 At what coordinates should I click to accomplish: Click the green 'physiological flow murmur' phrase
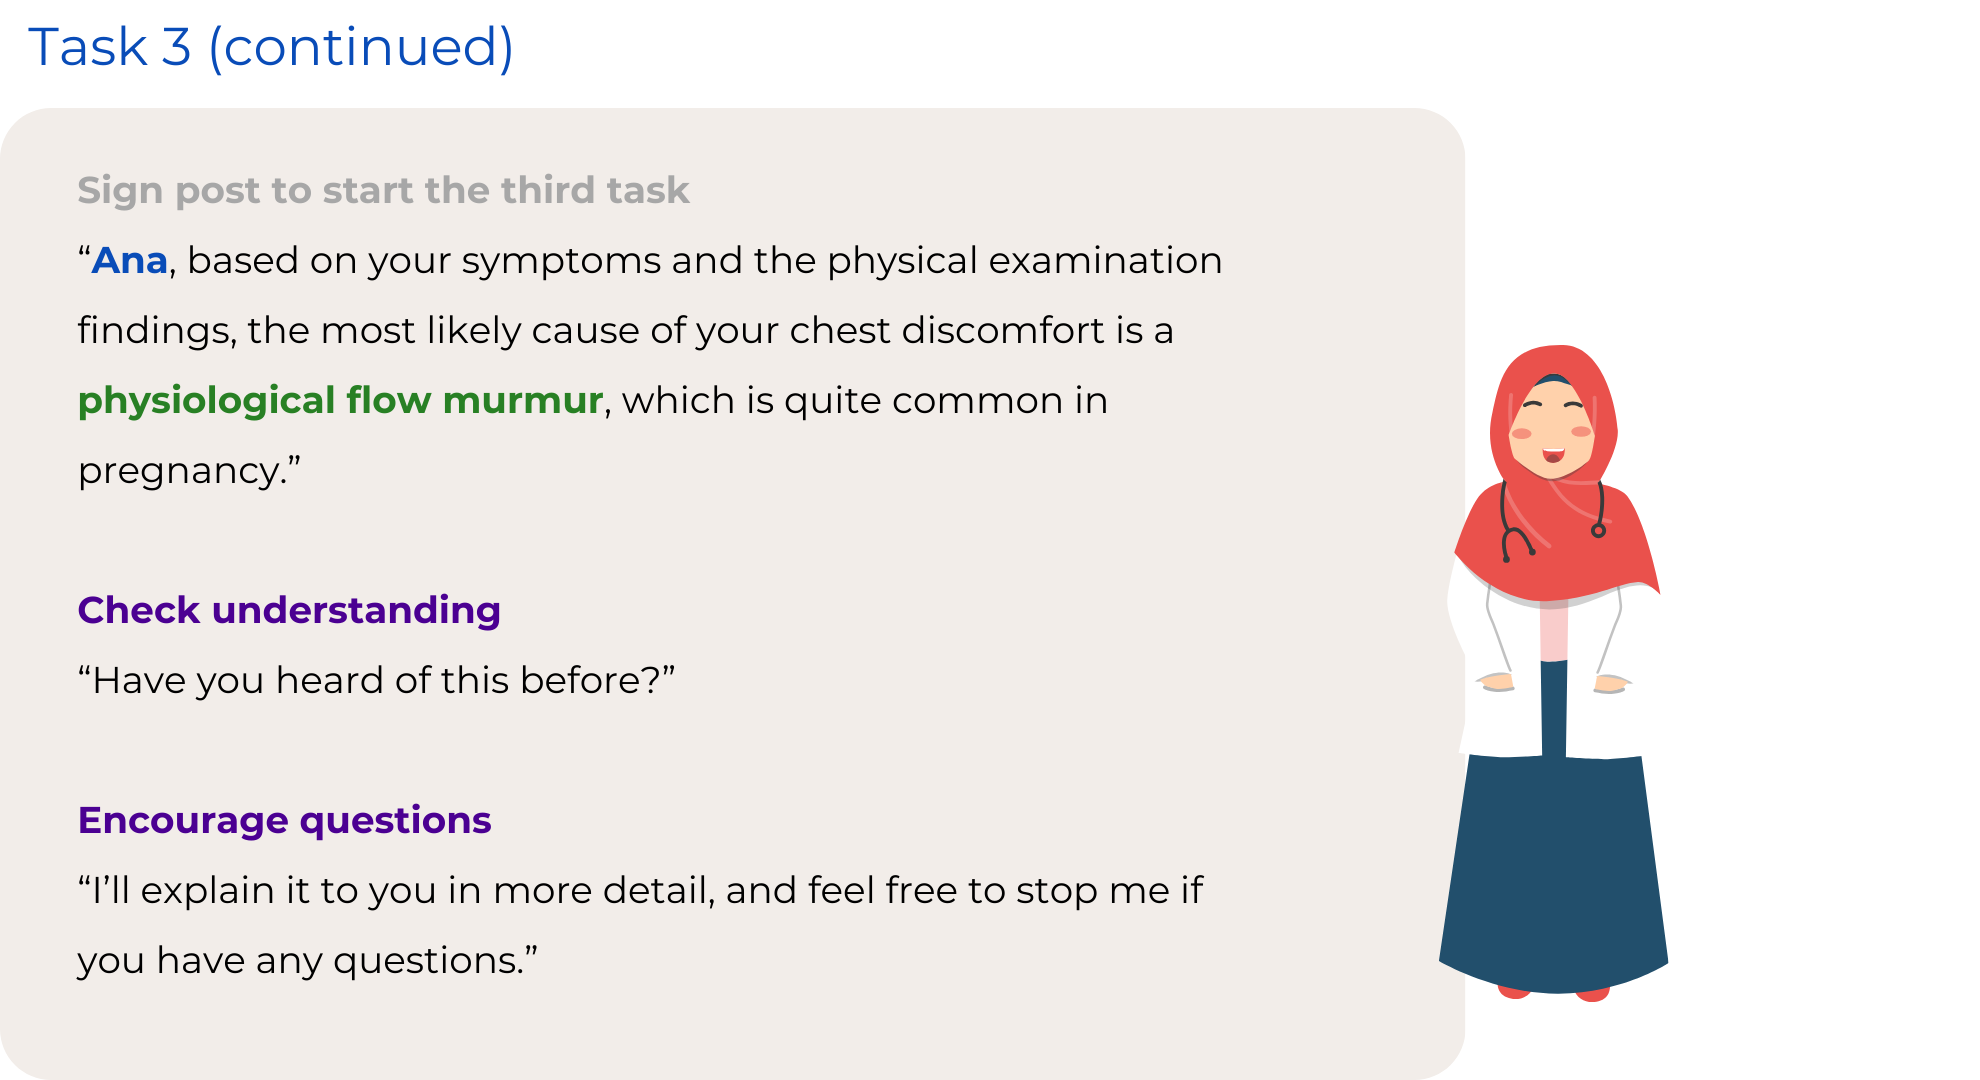tap(340, 400)
